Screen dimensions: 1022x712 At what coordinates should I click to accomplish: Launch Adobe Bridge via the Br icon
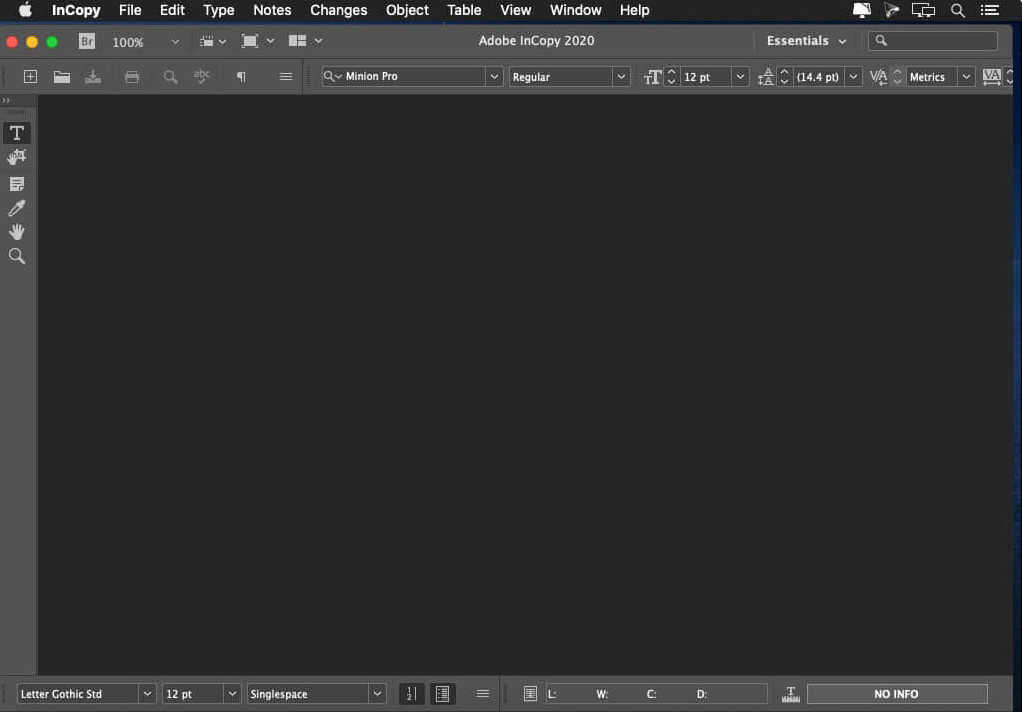coord(86,41)
